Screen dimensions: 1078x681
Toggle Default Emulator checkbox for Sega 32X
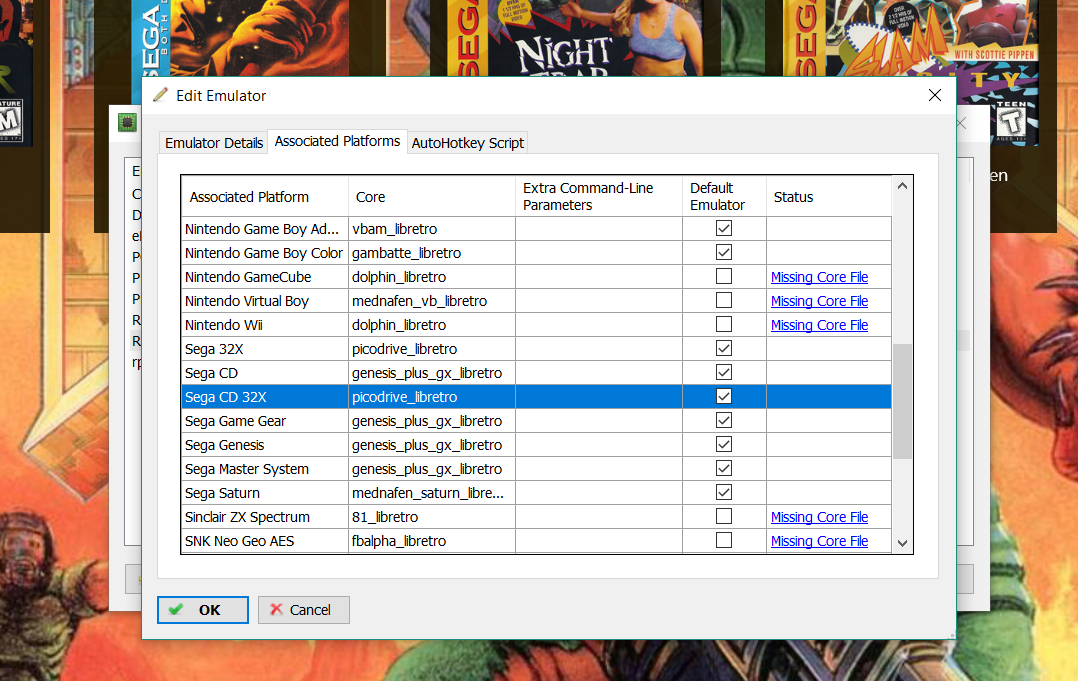(723, 348)
